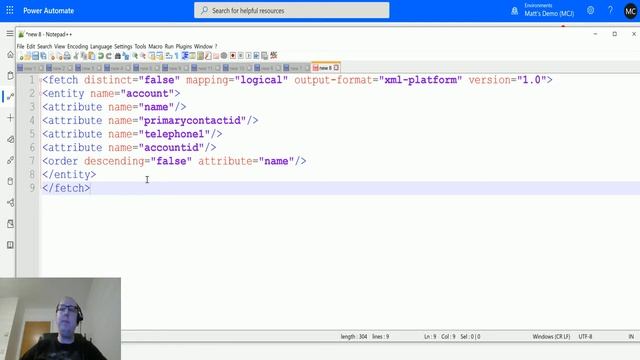640x360 pixels.
Task: Open the MC account avatar menu
Action: (630, 11)
